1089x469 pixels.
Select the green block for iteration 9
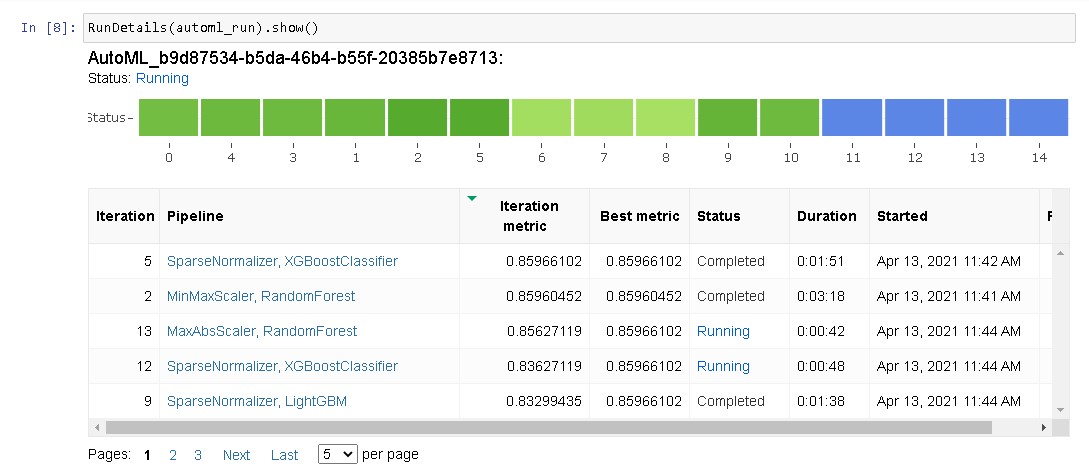click(728, 117)
